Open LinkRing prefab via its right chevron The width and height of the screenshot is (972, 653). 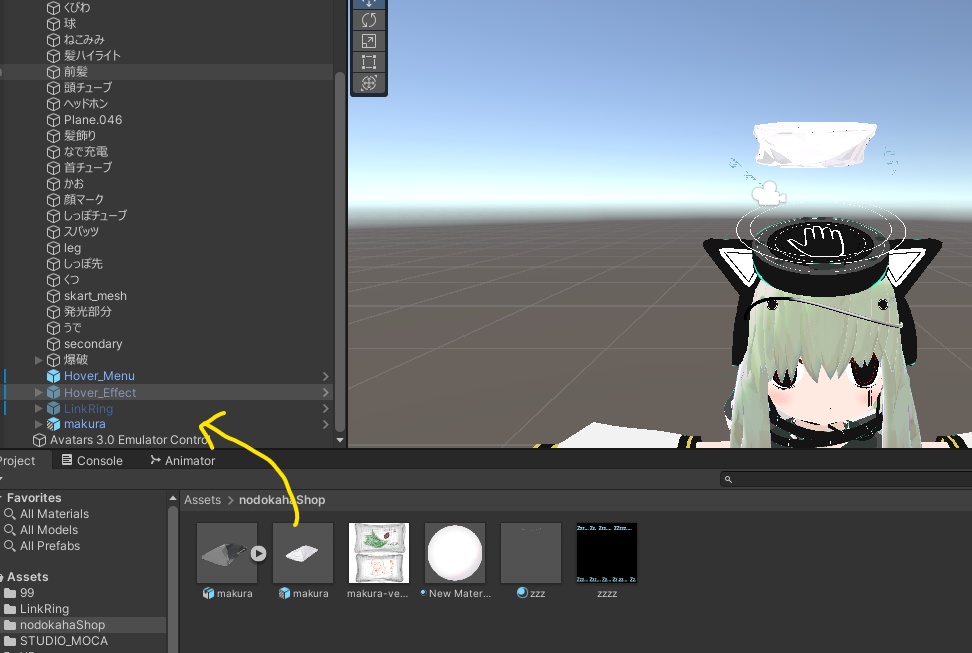pyautogui.click(x=325, y=409)
